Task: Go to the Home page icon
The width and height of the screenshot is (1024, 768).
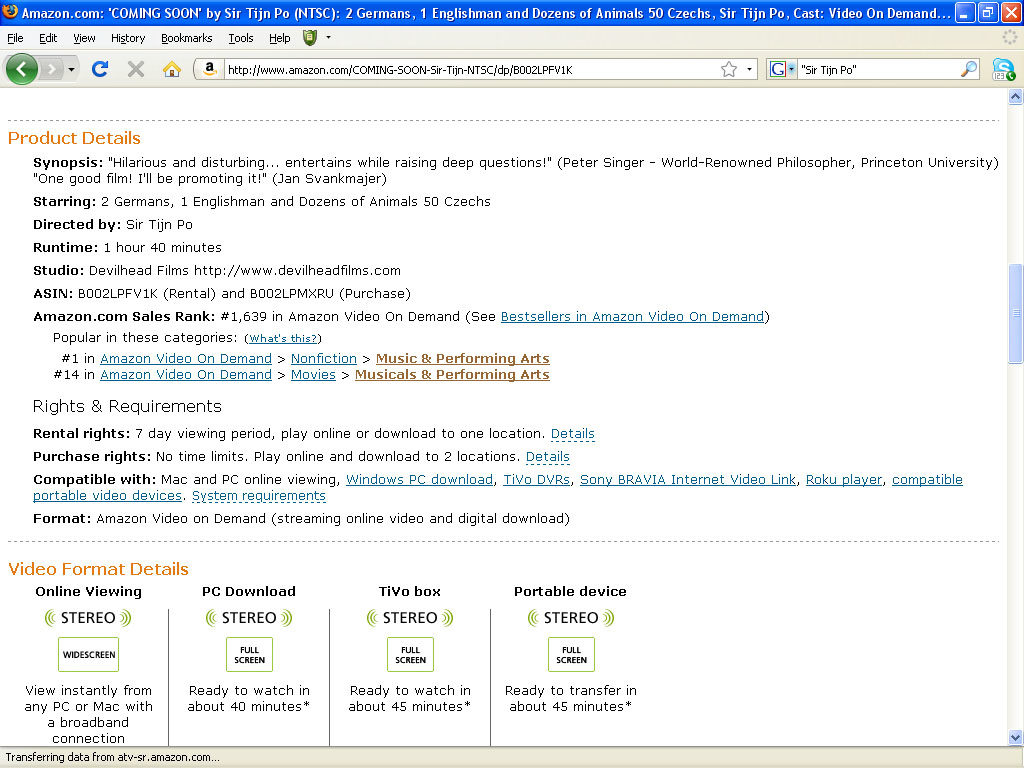Action: point(172,69)
